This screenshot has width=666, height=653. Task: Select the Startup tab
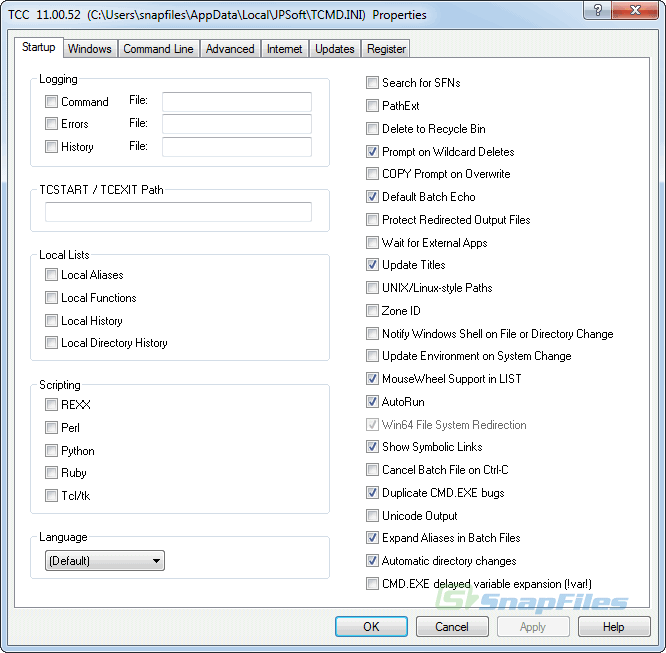pos(39,47)
